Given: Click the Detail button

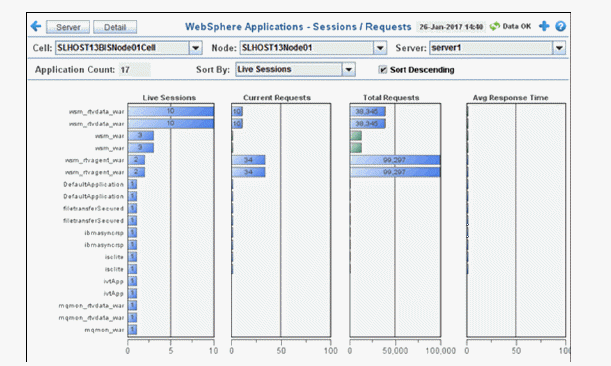Looking at the screenshot, I should 115,27.
